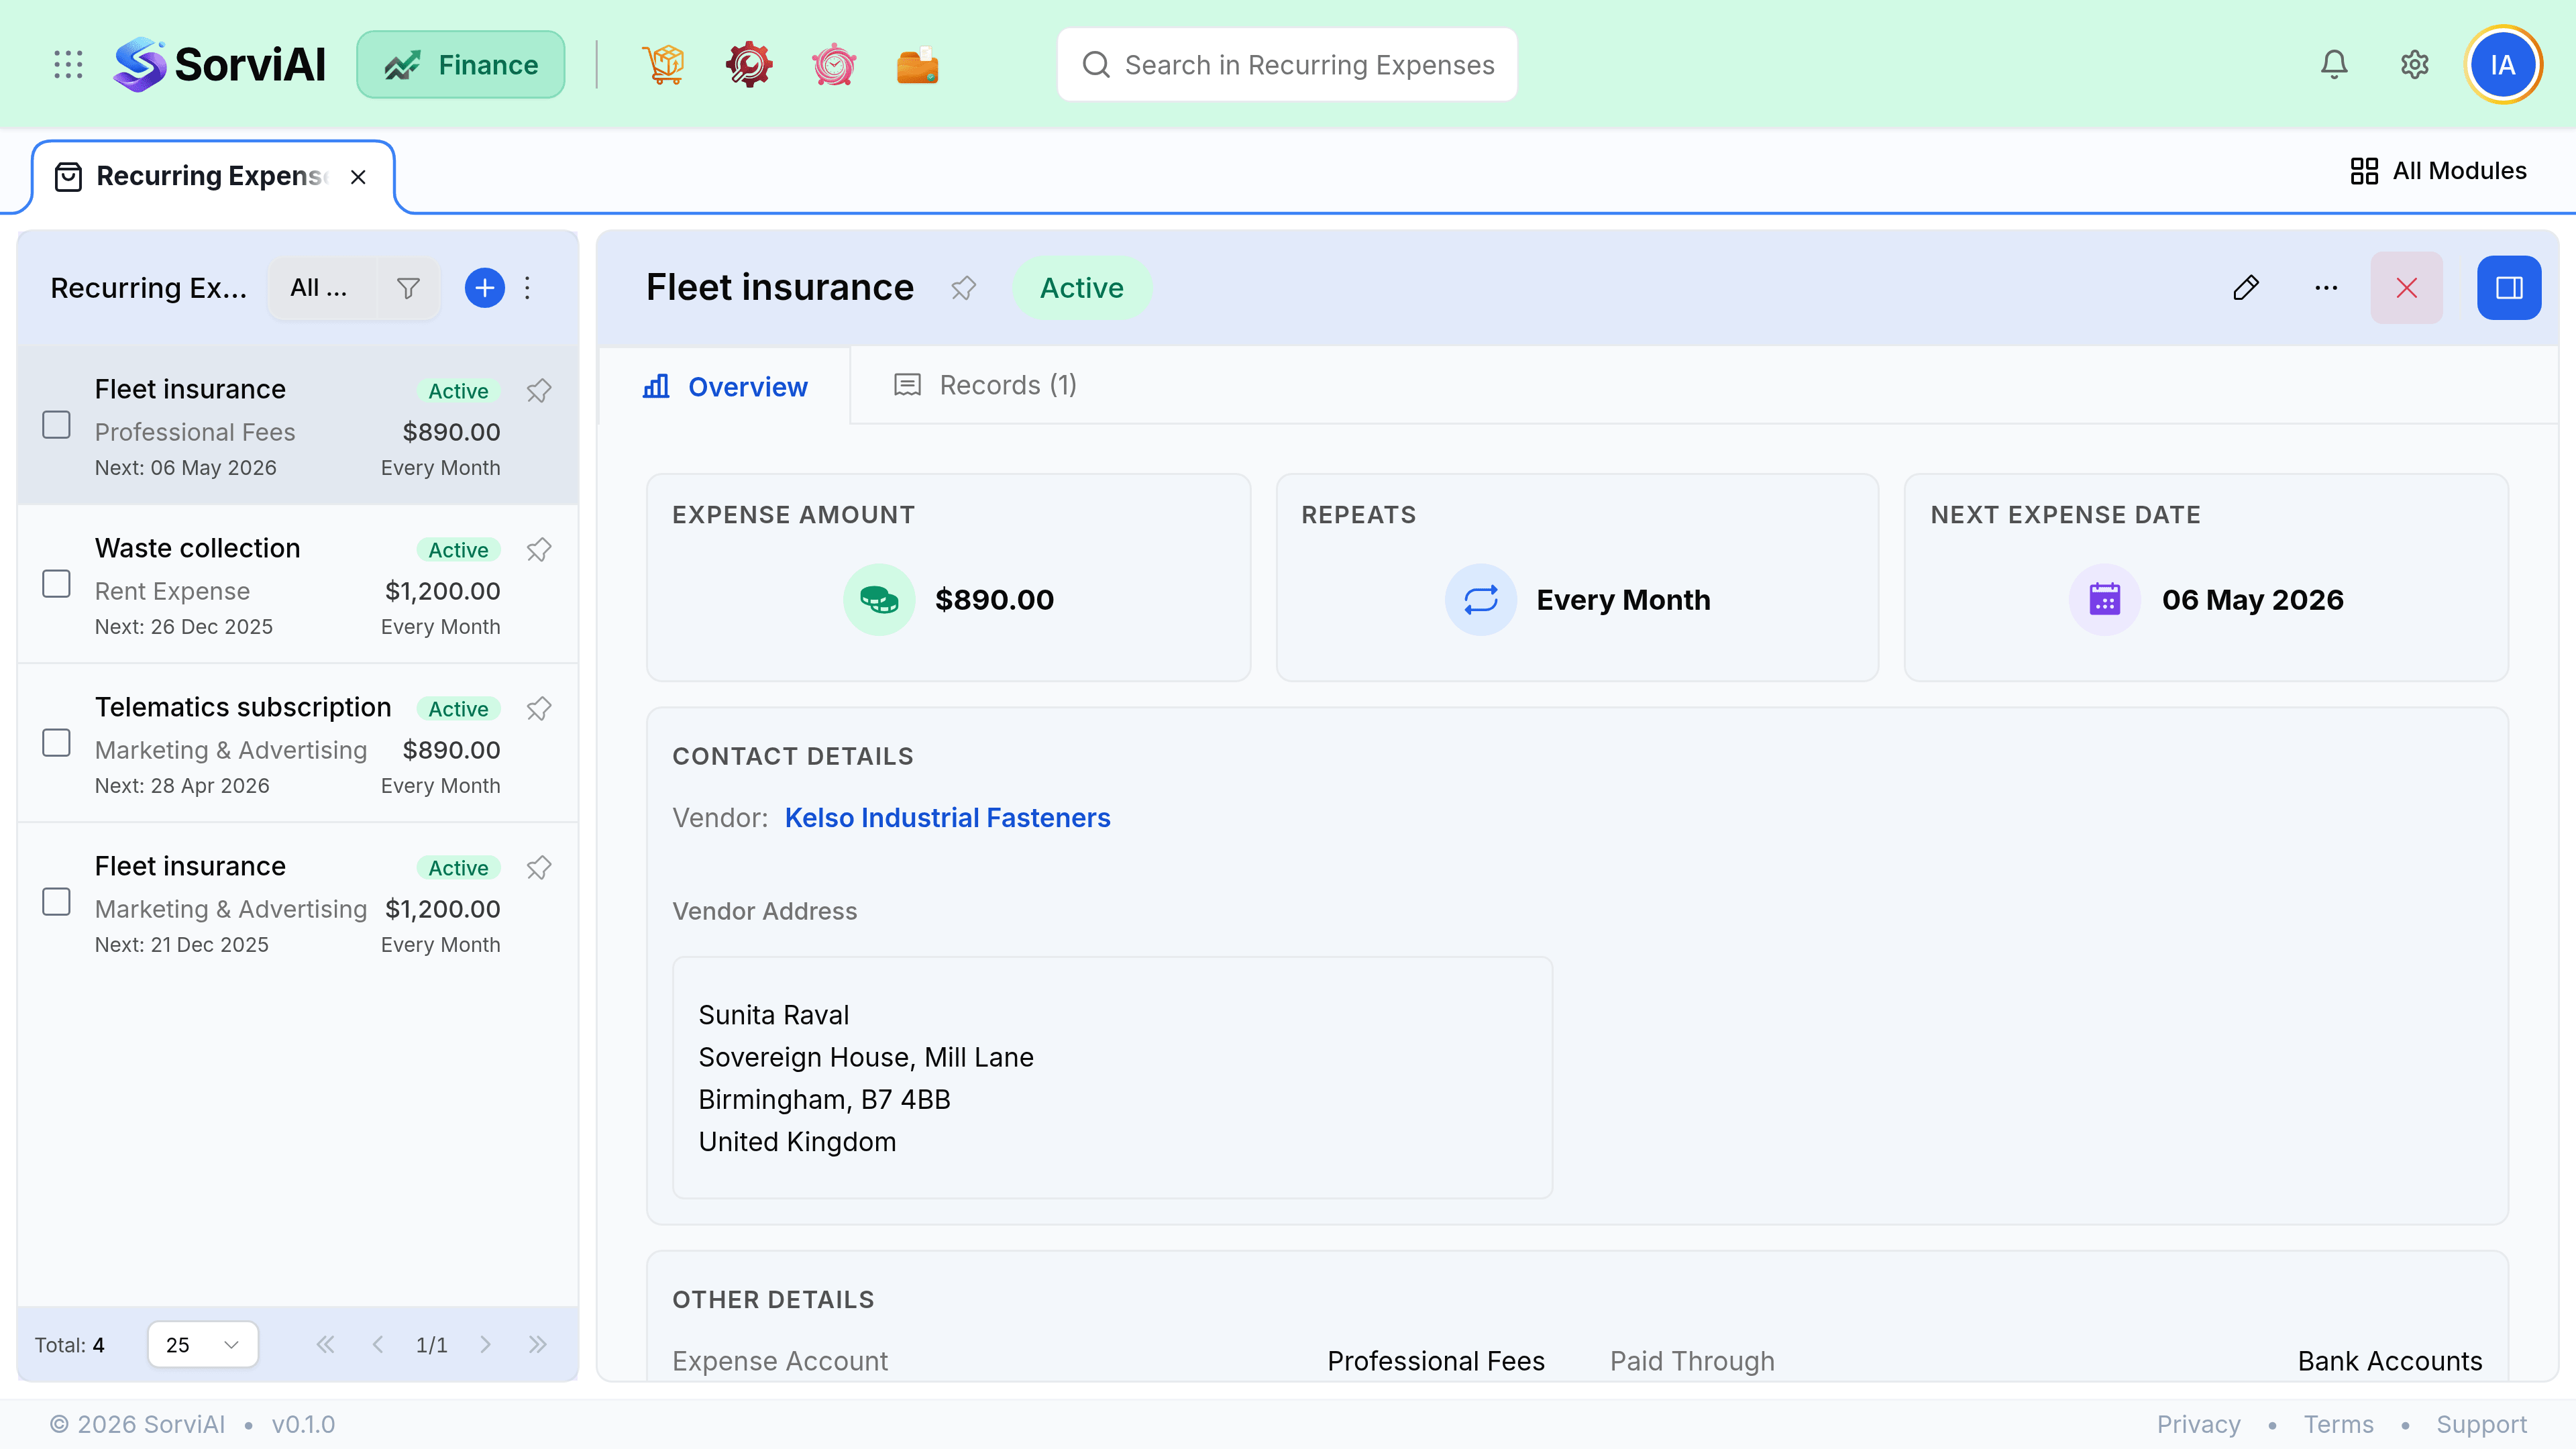Image resolution: width=2576 pixels, height=1449 pixels.
Task: Pin the Waste collection row
Action: point(539,550)
